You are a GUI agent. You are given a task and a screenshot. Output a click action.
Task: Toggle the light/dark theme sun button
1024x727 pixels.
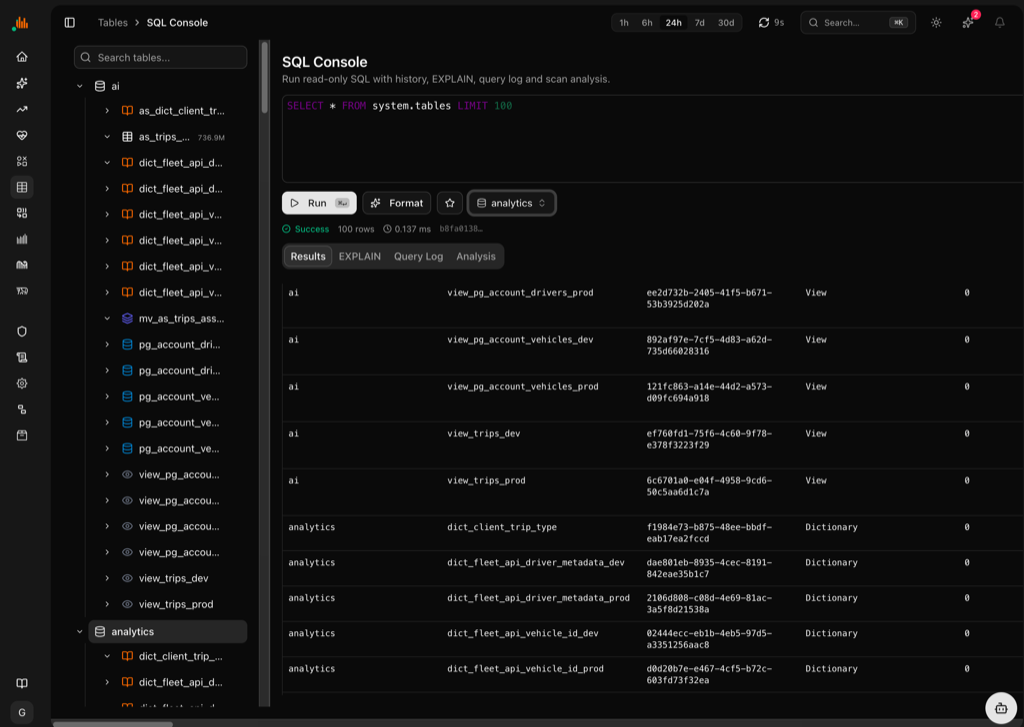point(936,23)
